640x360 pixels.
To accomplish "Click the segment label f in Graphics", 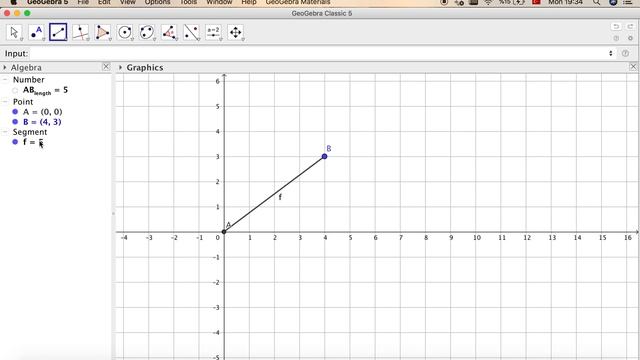I will (280, 197).
